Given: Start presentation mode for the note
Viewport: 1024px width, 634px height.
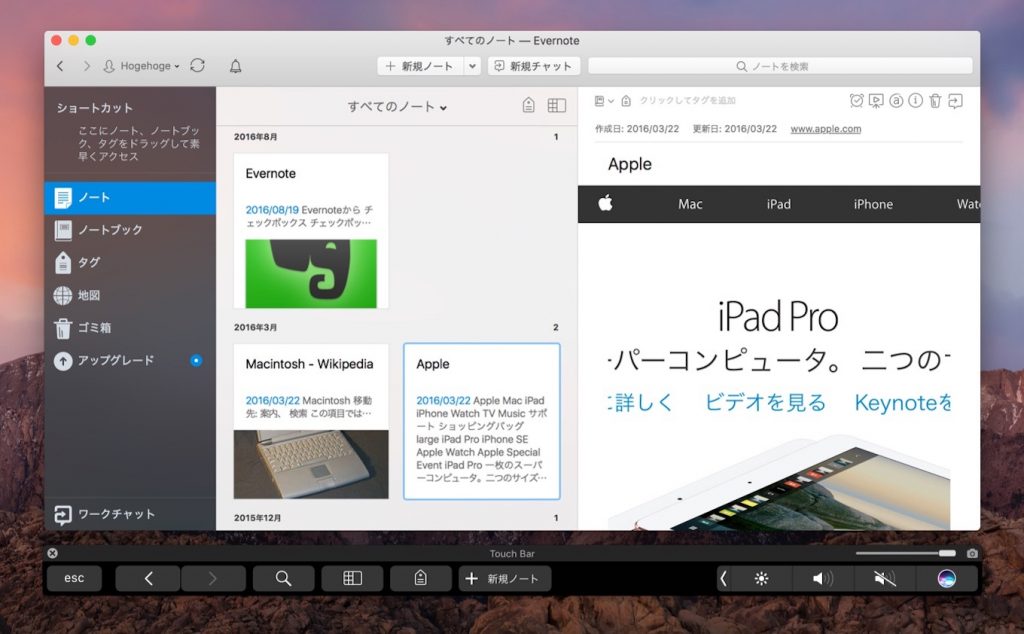Looking at the screenshot, I should coord(876,101).
